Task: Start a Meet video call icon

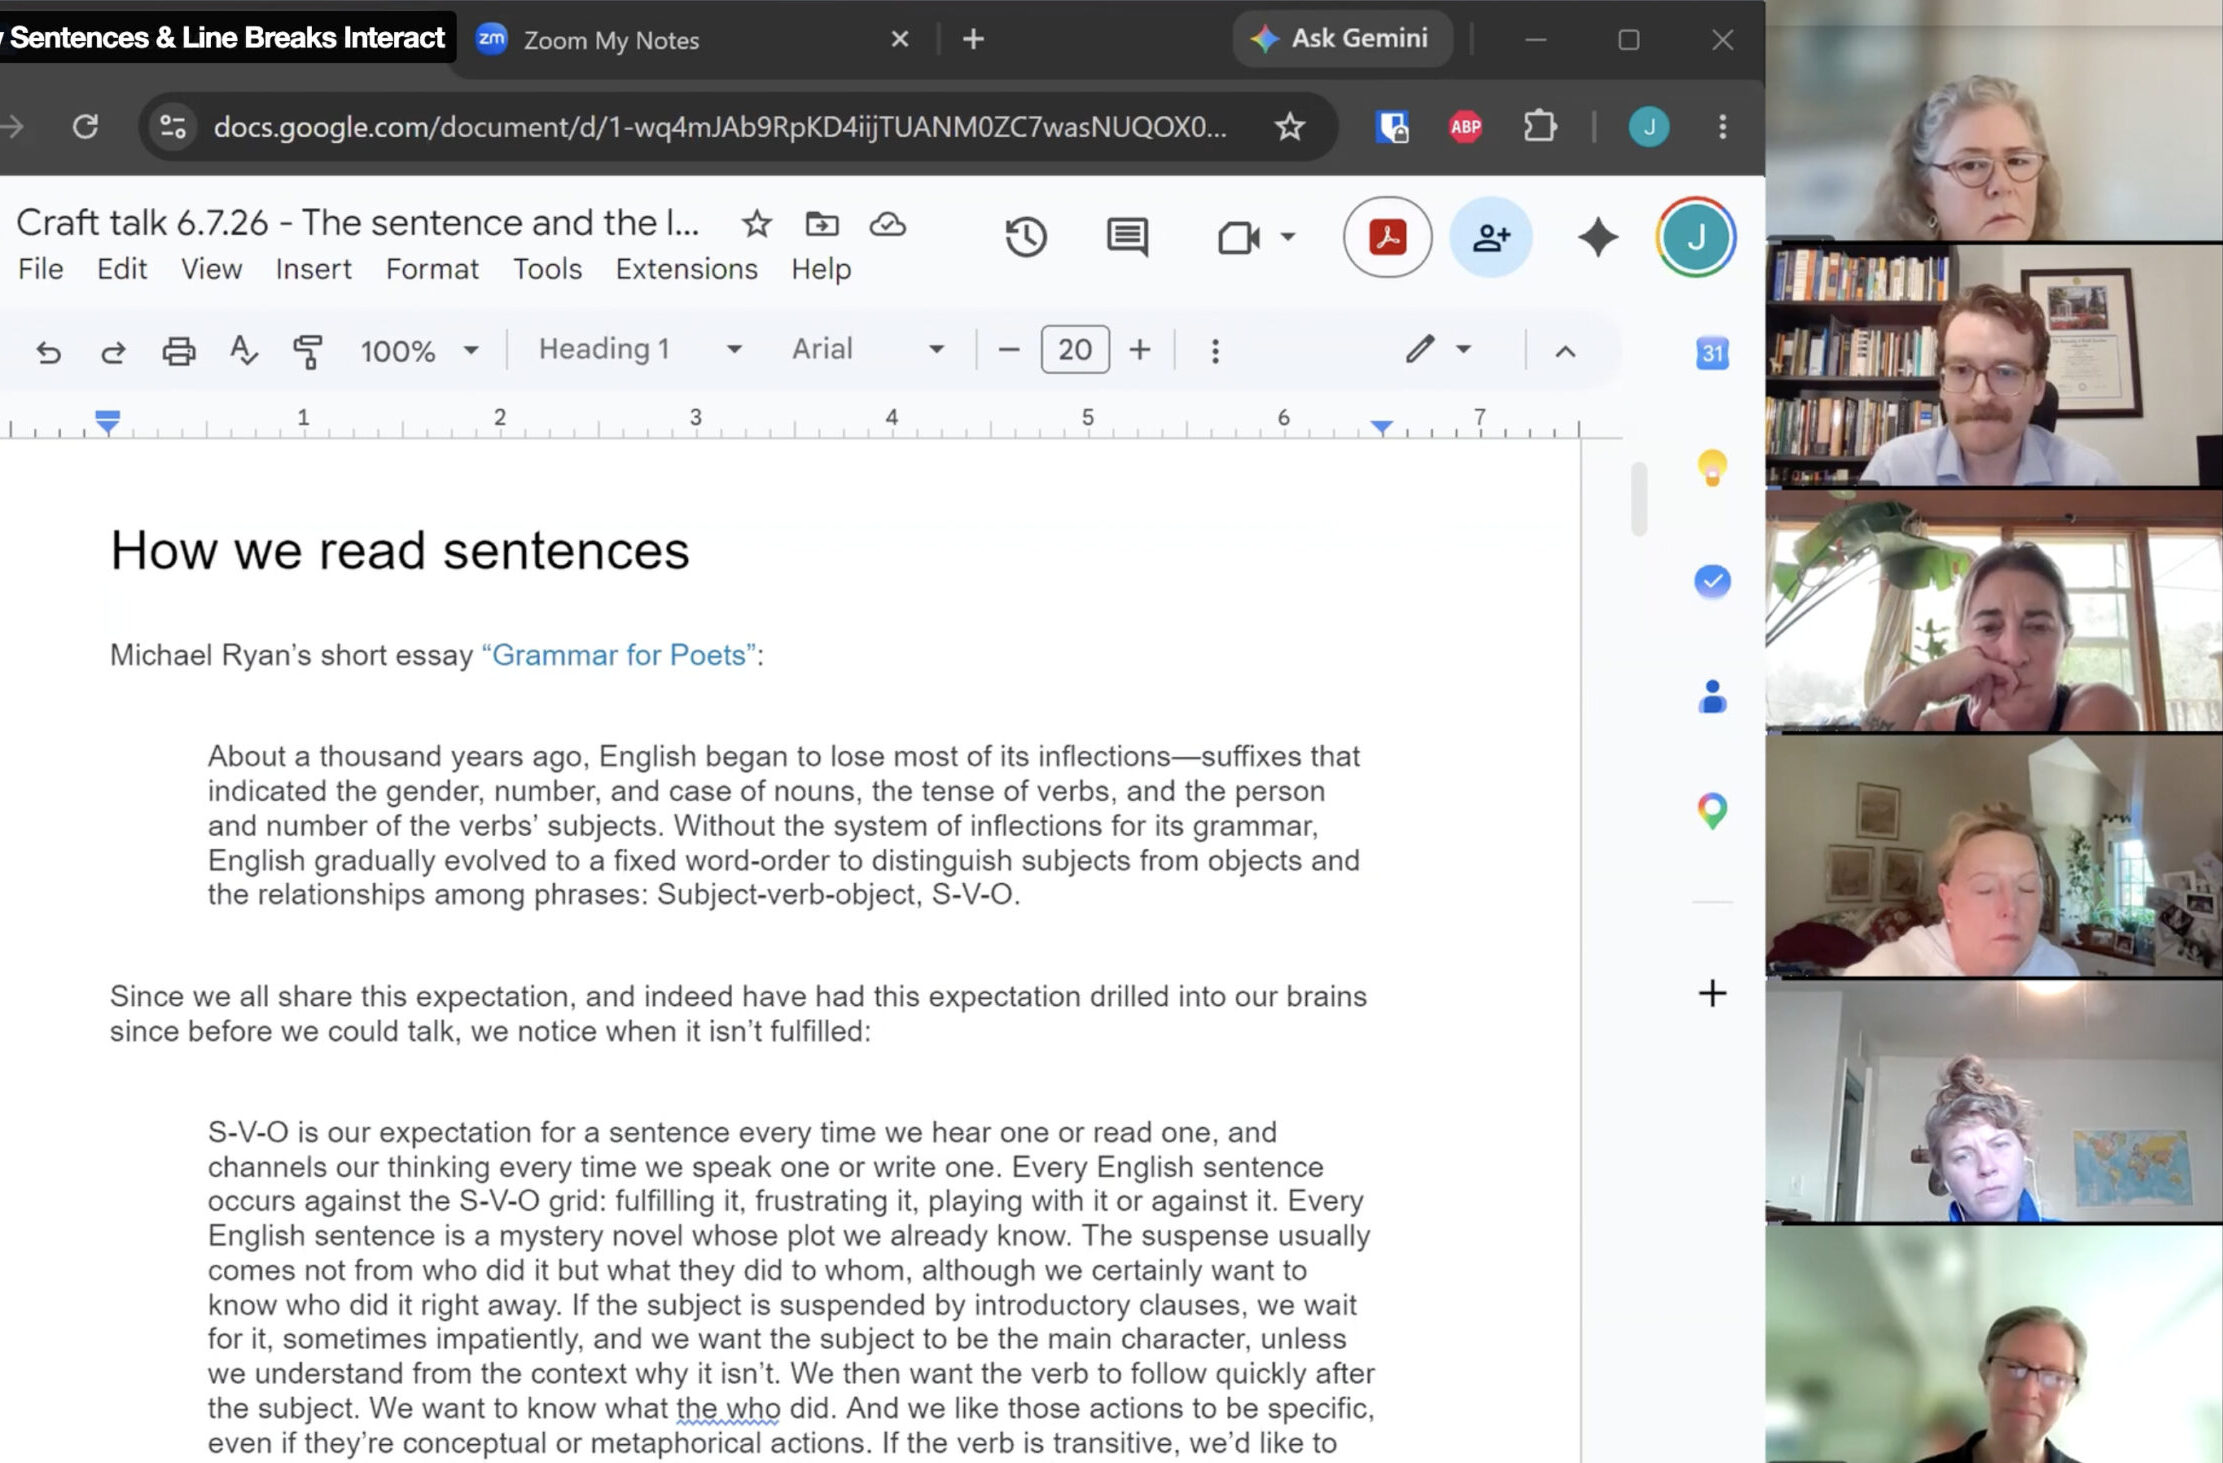Action: [x=1238, y=238]
